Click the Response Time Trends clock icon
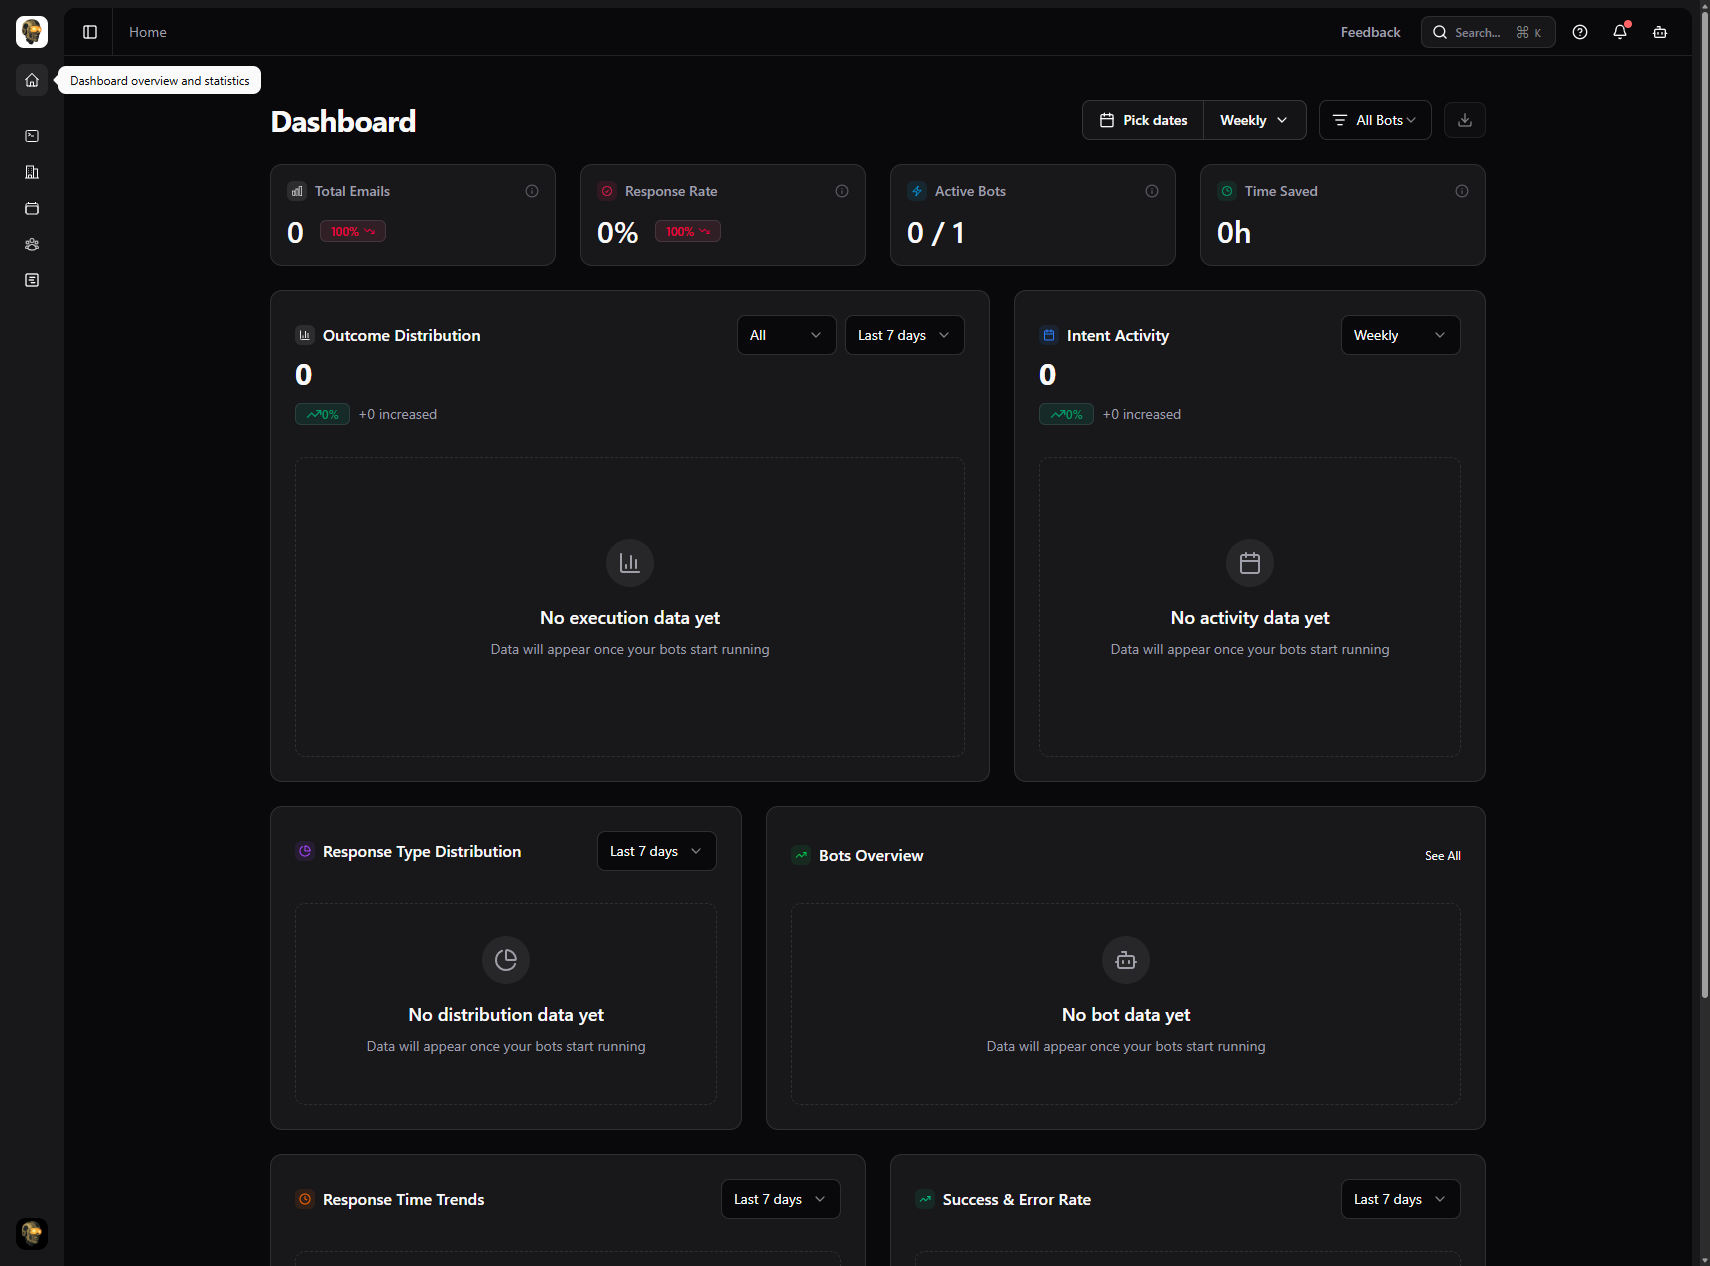 click(305, 1199)
